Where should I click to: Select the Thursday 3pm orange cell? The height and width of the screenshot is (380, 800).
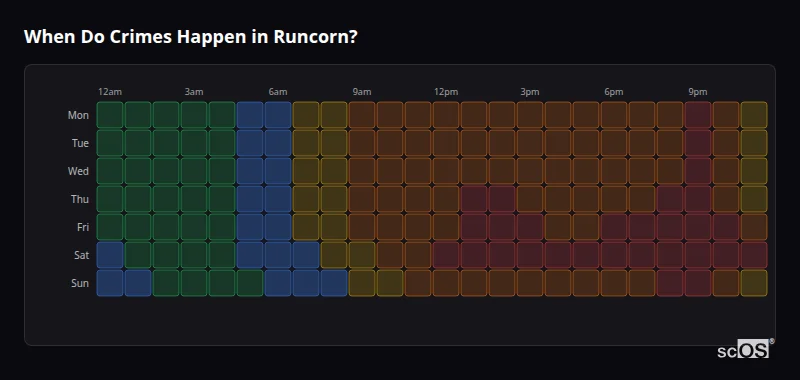[x=530, y=199]
